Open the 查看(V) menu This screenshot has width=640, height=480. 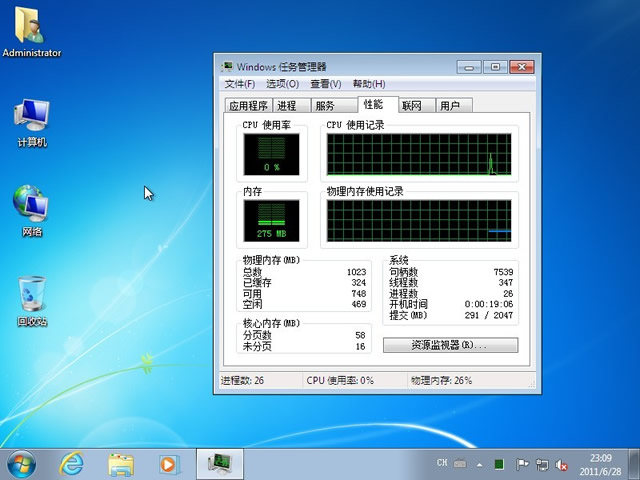[325, 84]
